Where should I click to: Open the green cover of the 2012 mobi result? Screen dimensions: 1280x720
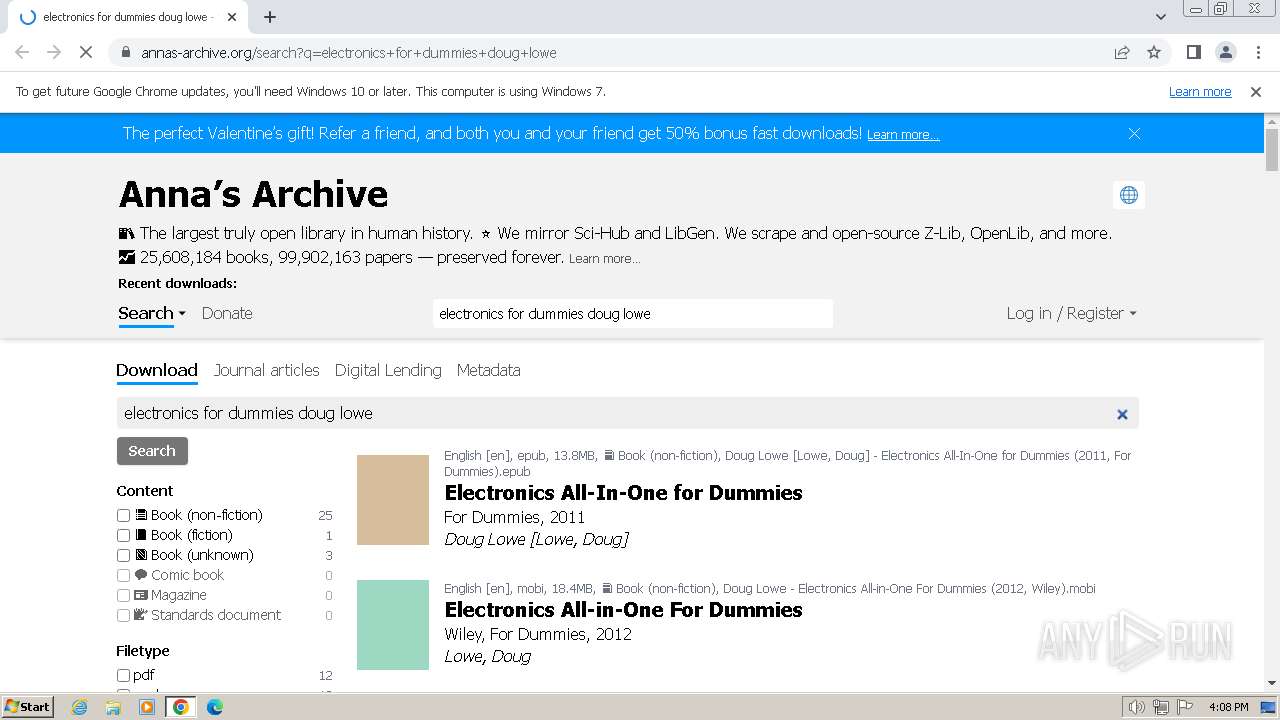[393, 625]
